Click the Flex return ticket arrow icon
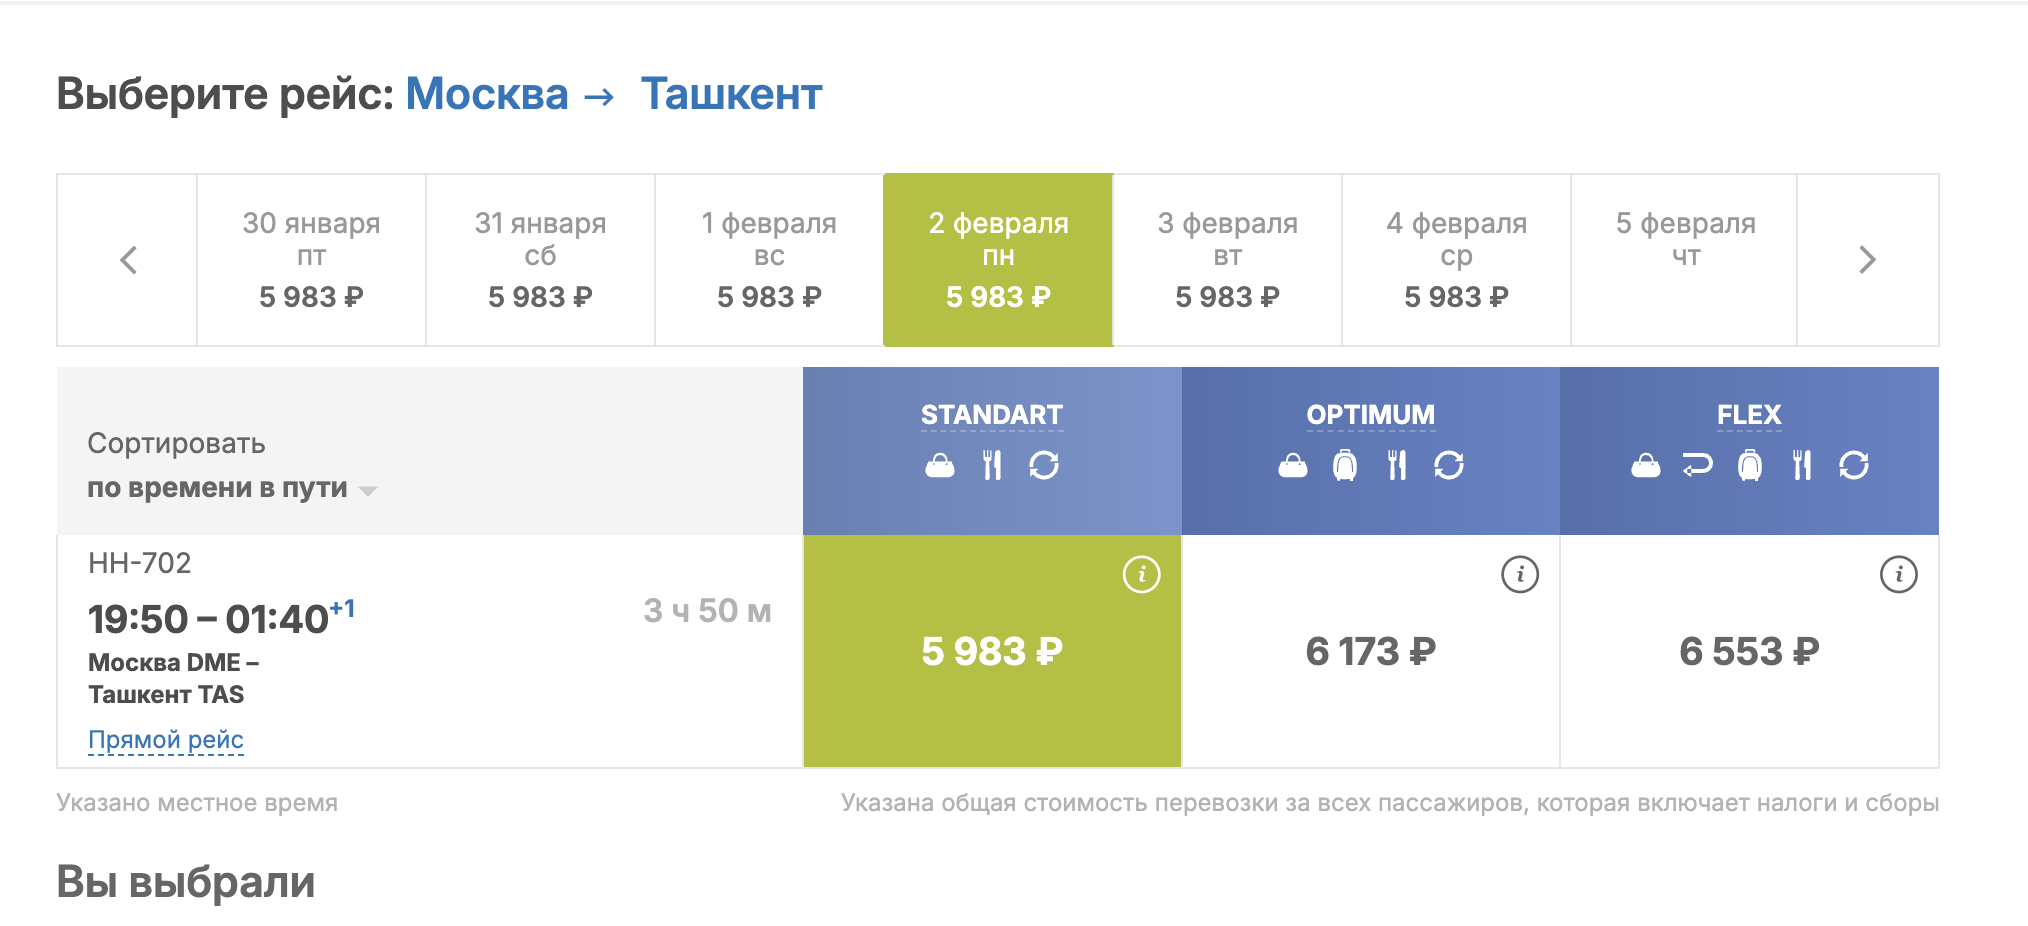2028x926 pixels. tap(1697, 465)
